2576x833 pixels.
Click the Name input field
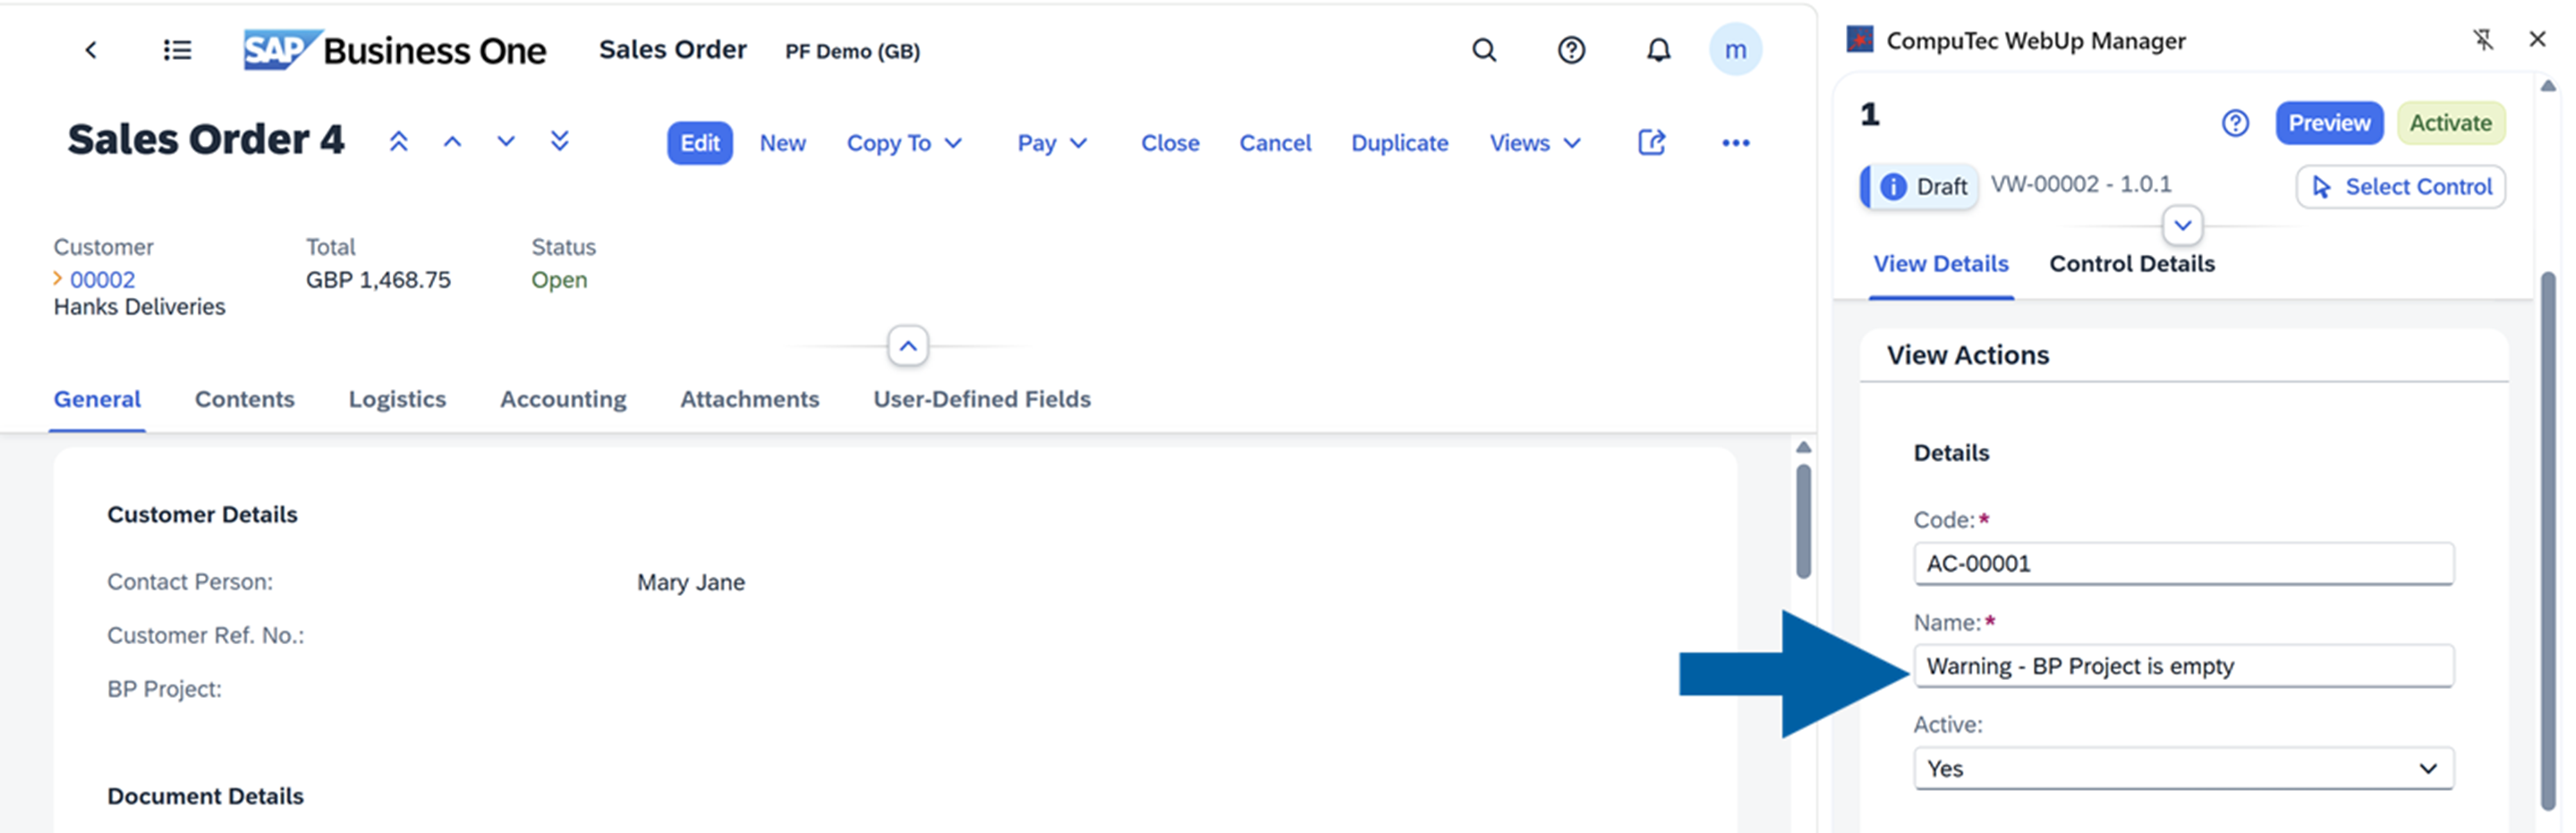click(2182, 666)
